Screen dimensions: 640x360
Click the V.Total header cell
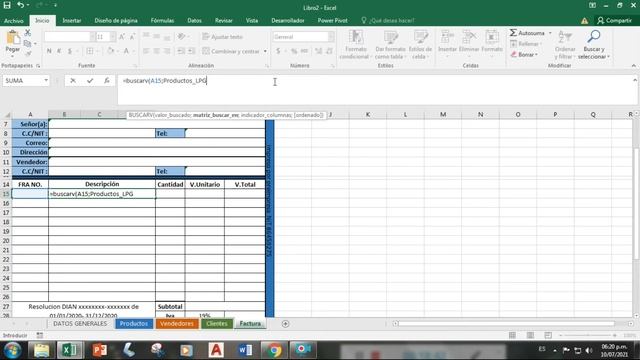(244, 184)
